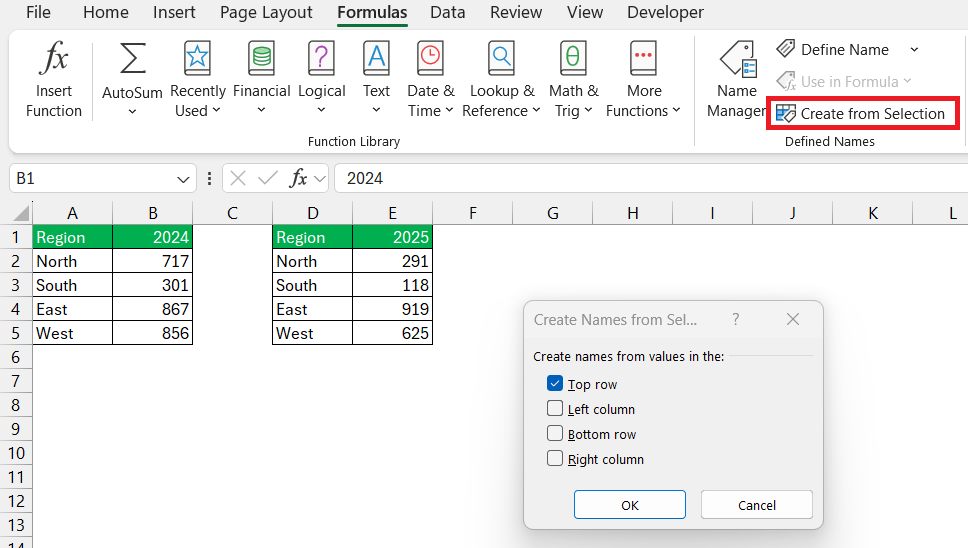Viewport: 968px width, 548px height.
Task: Open the File tab
Action: 38,12
